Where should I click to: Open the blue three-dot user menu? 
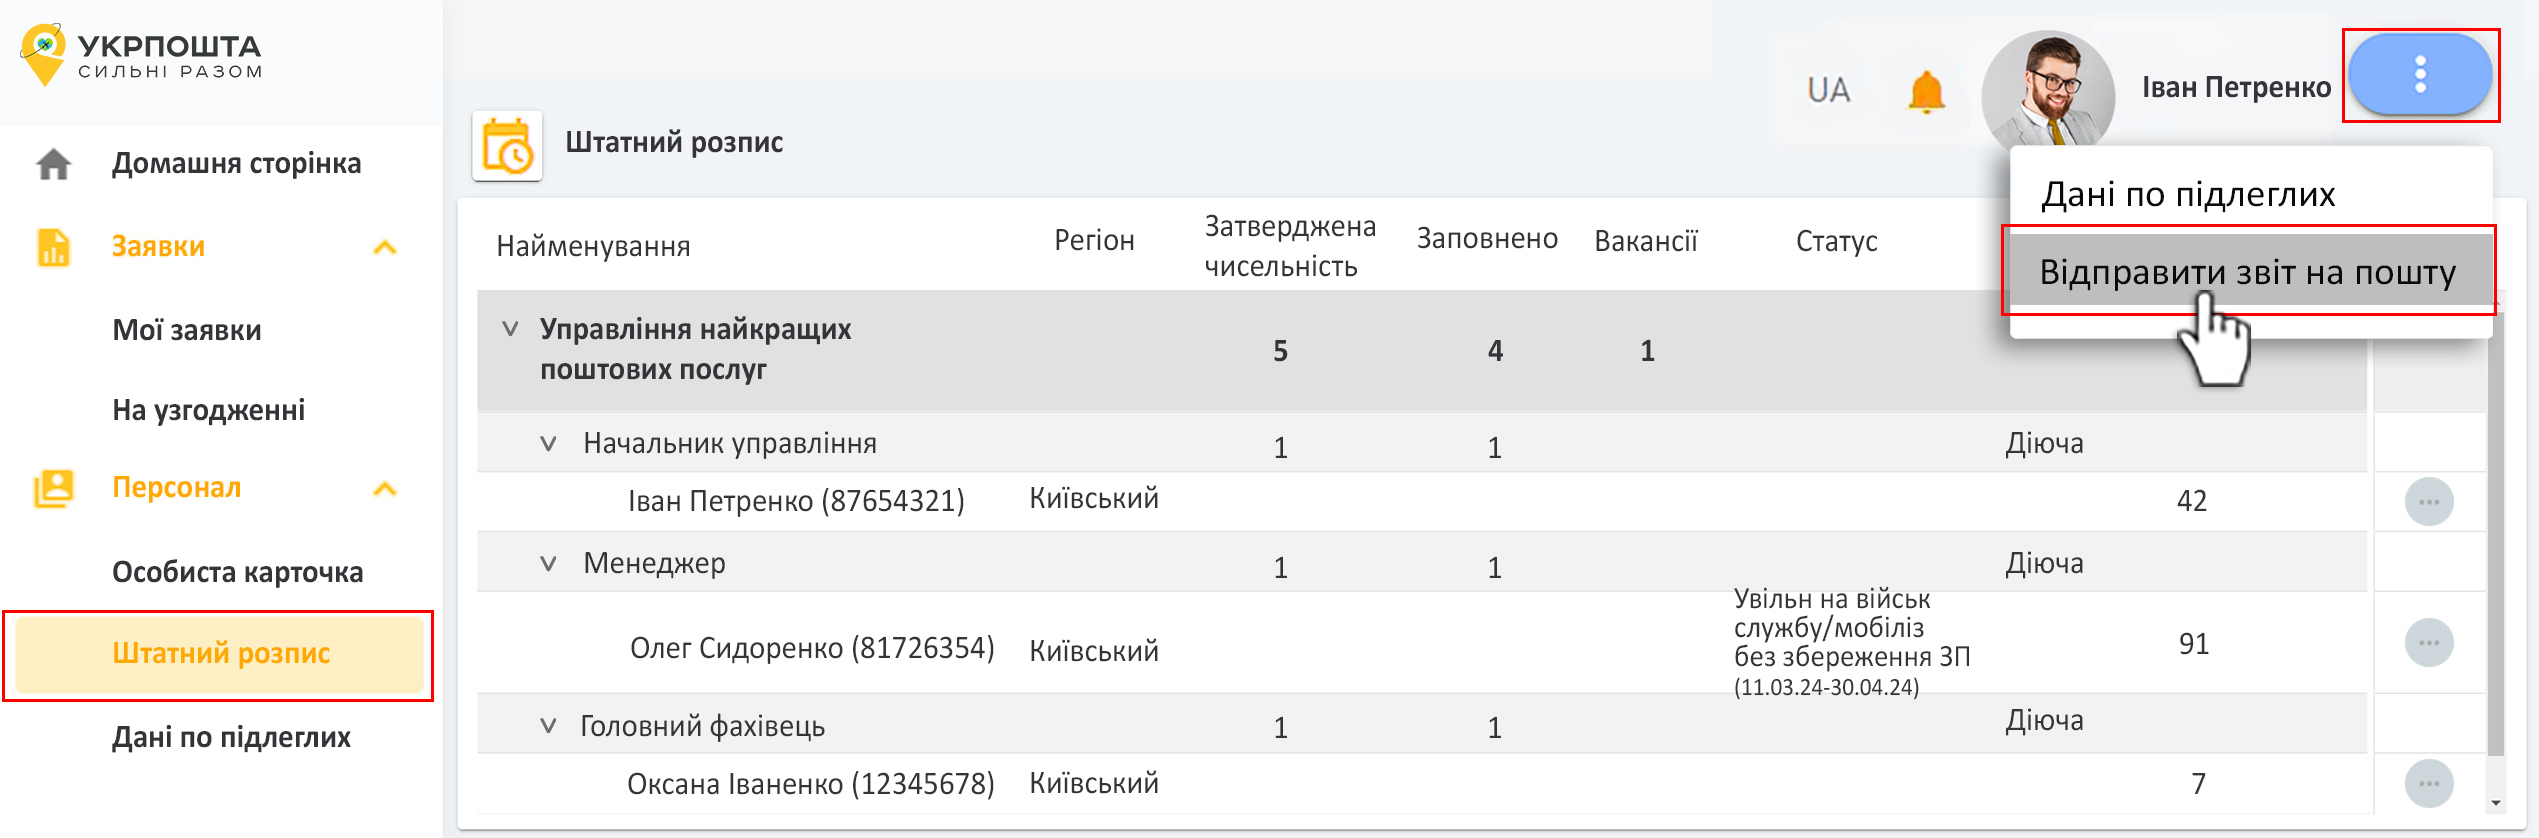click(x=2419, y=76)
